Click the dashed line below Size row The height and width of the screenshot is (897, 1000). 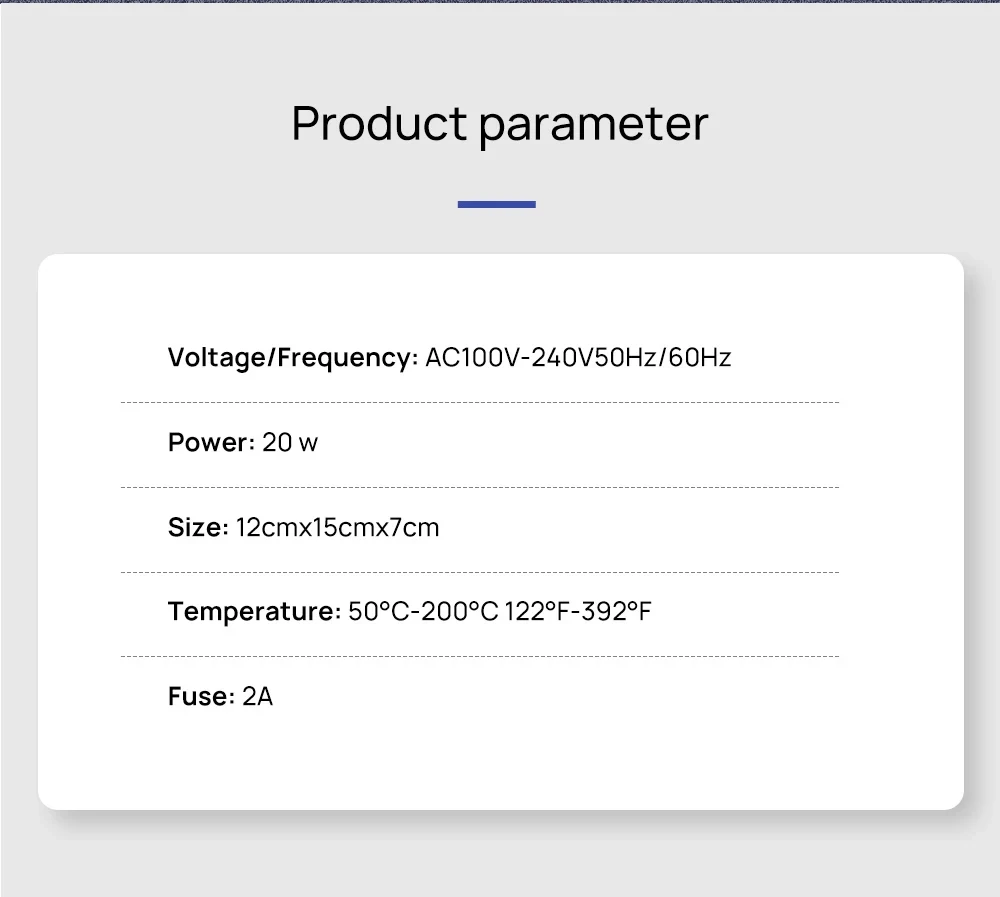click(480, 572)
